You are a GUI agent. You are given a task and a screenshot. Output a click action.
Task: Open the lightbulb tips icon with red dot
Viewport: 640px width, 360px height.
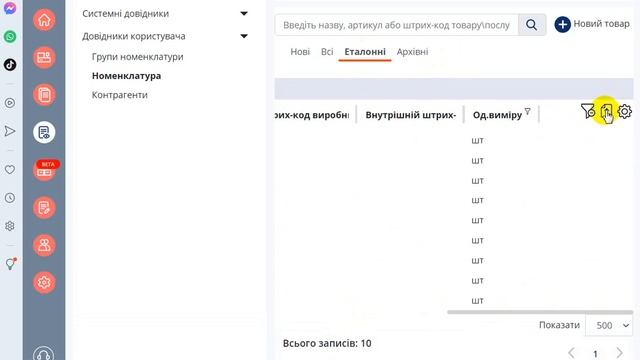(x=11, y=264)
